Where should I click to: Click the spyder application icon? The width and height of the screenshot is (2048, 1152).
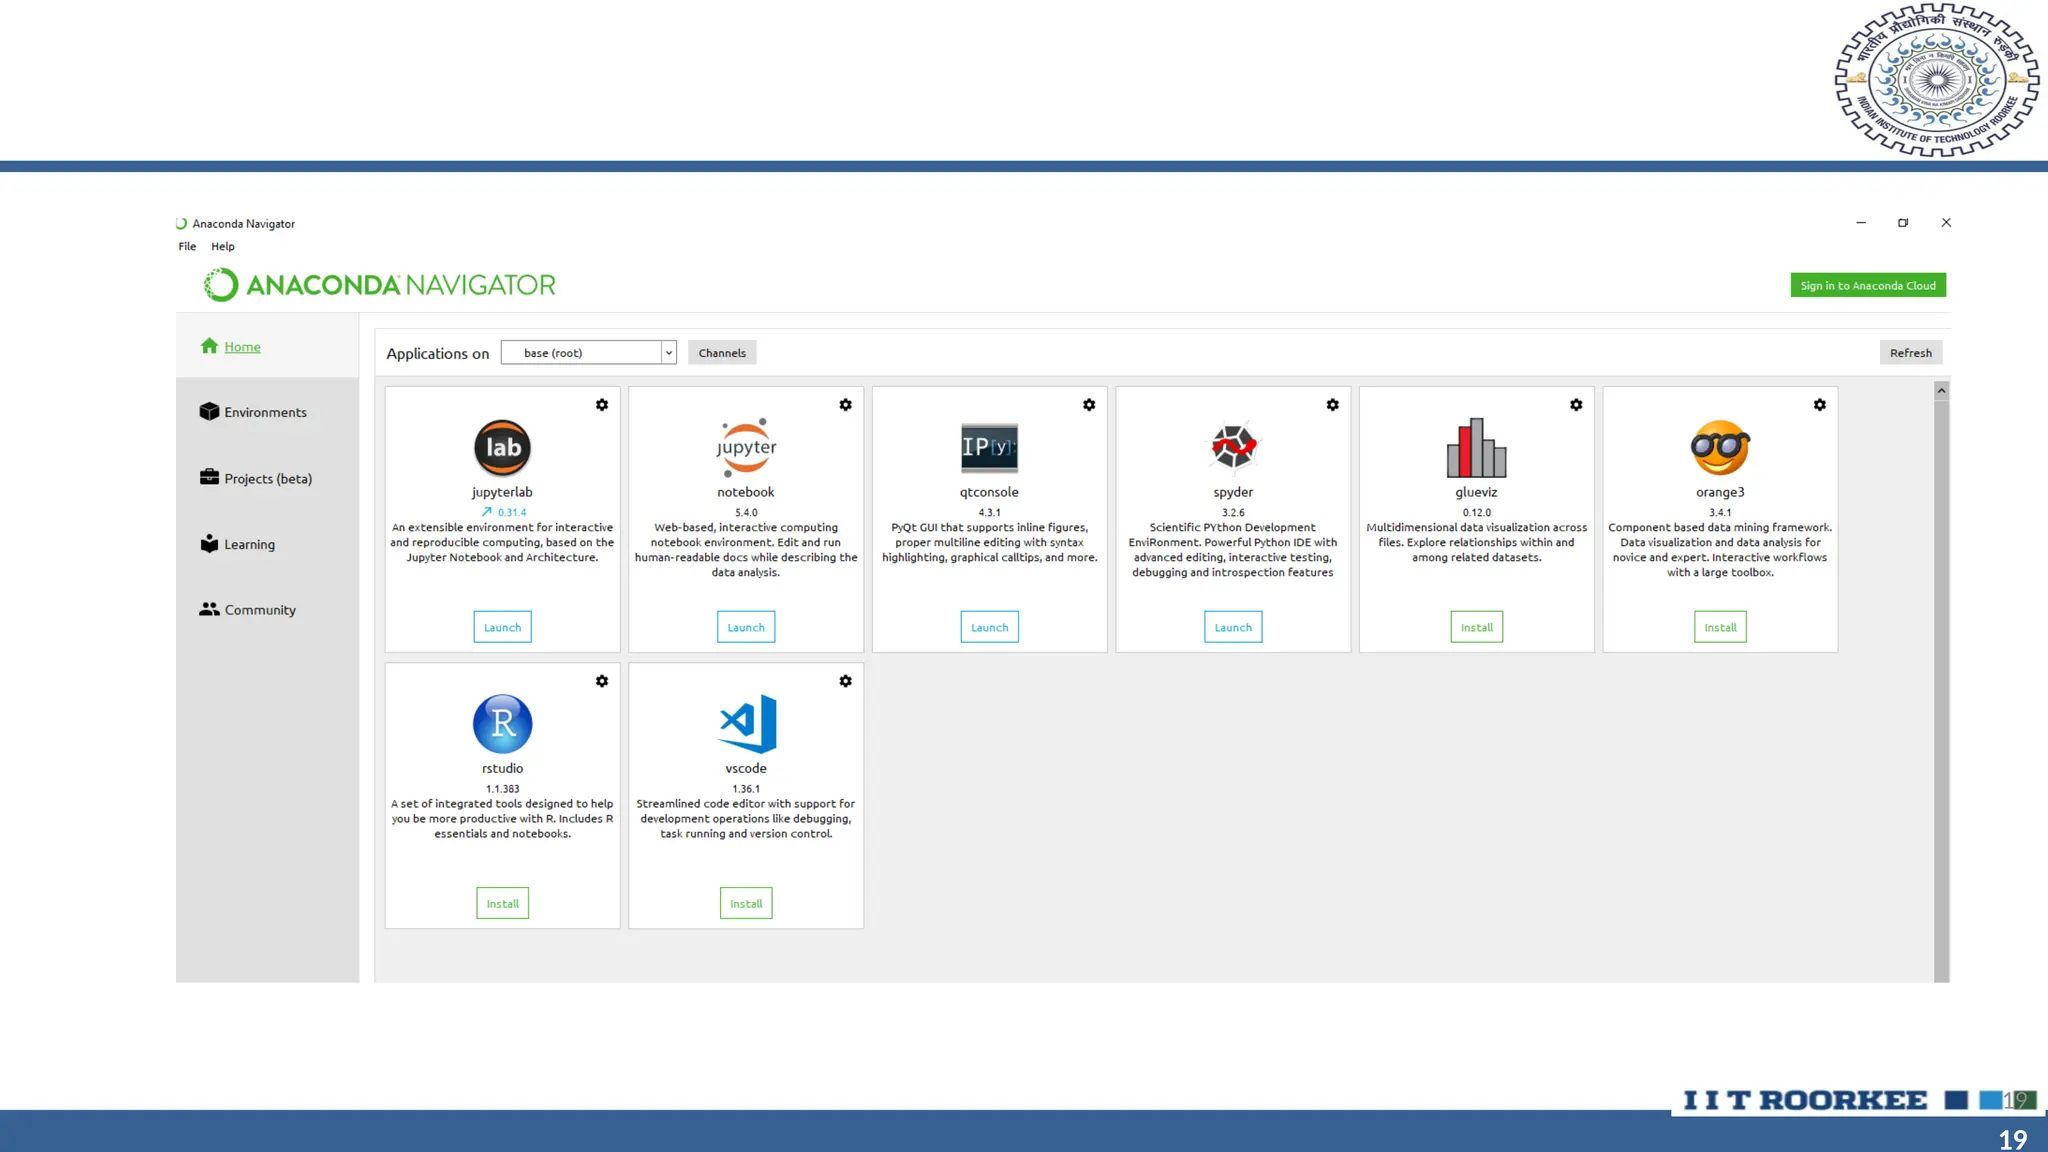click(x=1233, y=447)
